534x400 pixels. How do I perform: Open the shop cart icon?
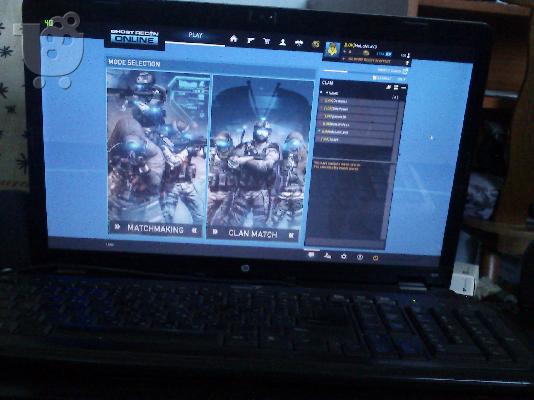267,42
